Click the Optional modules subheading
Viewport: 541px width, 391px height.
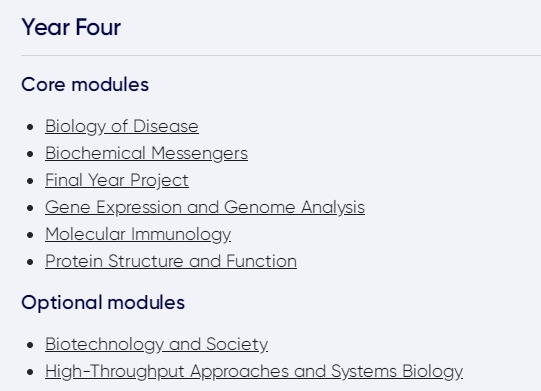click(x=103, y=303)
